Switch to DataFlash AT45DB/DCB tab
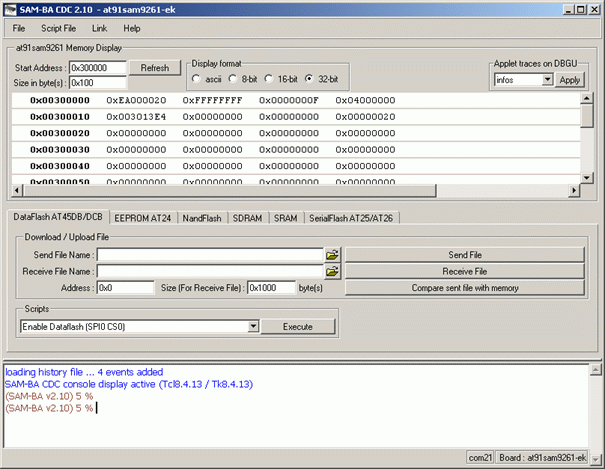This screenshot has width=605, height=469. coord(58,217)
